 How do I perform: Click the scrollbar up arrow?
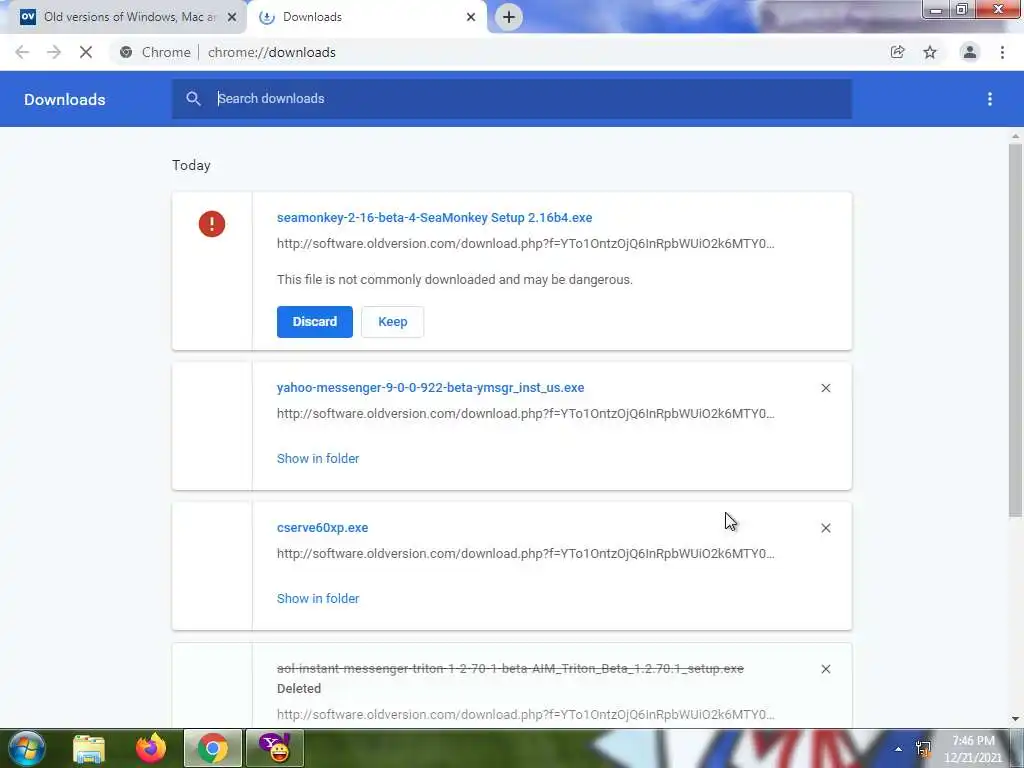click(1015, 136)
